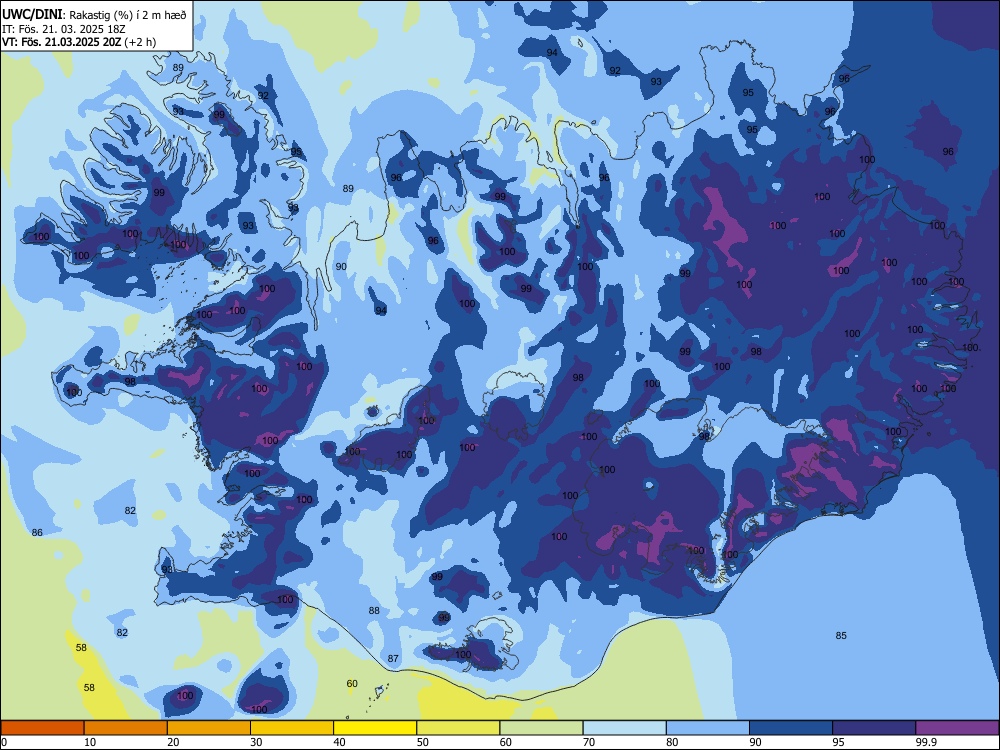
Task: Click the legend tick label '95'
Action: (x=838, y=742)
